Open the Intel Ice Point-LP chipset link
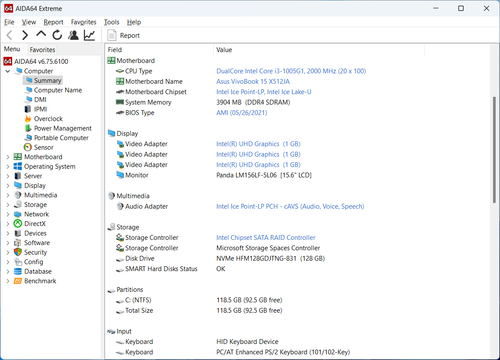This screenshot has width=500, height=360. pos(264,92)
